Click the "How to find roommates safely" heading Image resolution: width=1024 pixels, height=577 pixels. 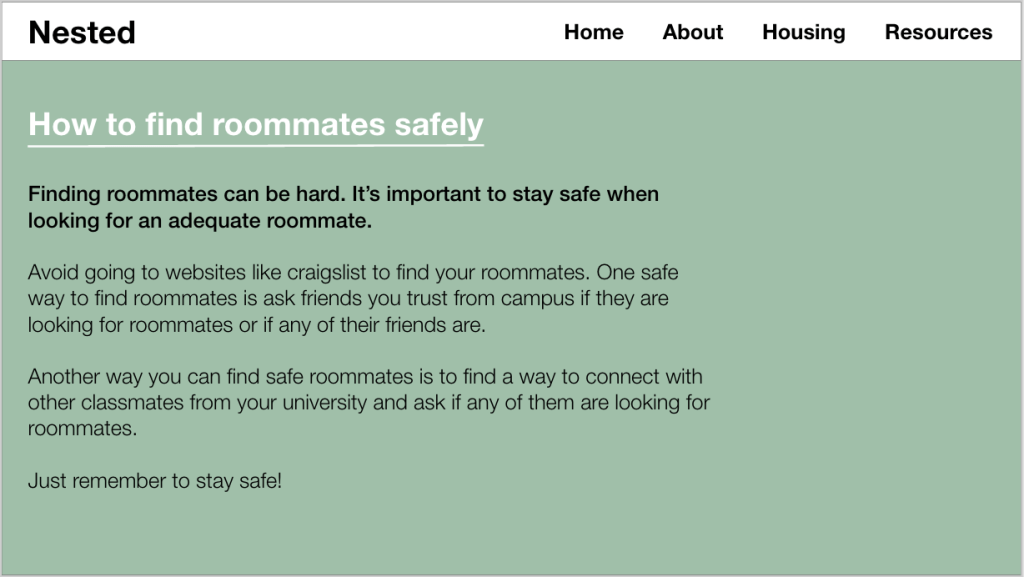click(x=255, y=124)
